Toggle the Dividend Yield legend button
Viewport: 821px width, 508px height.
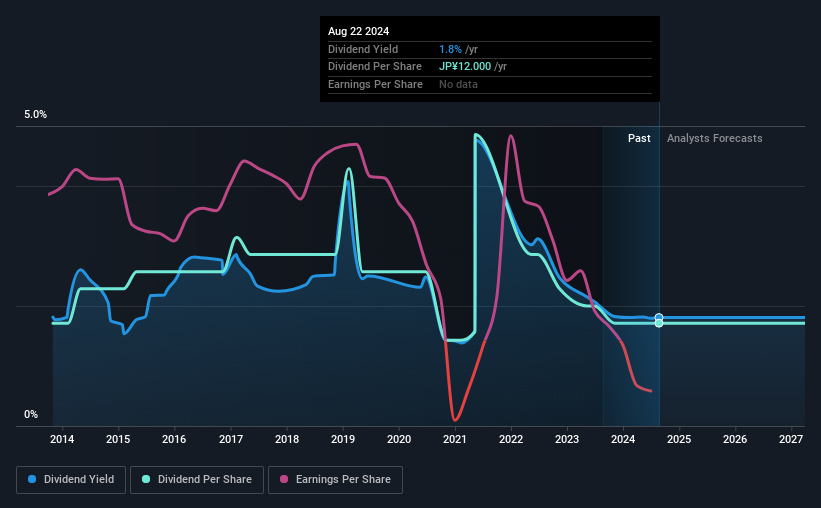pyautogui.click(x=71, y=480)
